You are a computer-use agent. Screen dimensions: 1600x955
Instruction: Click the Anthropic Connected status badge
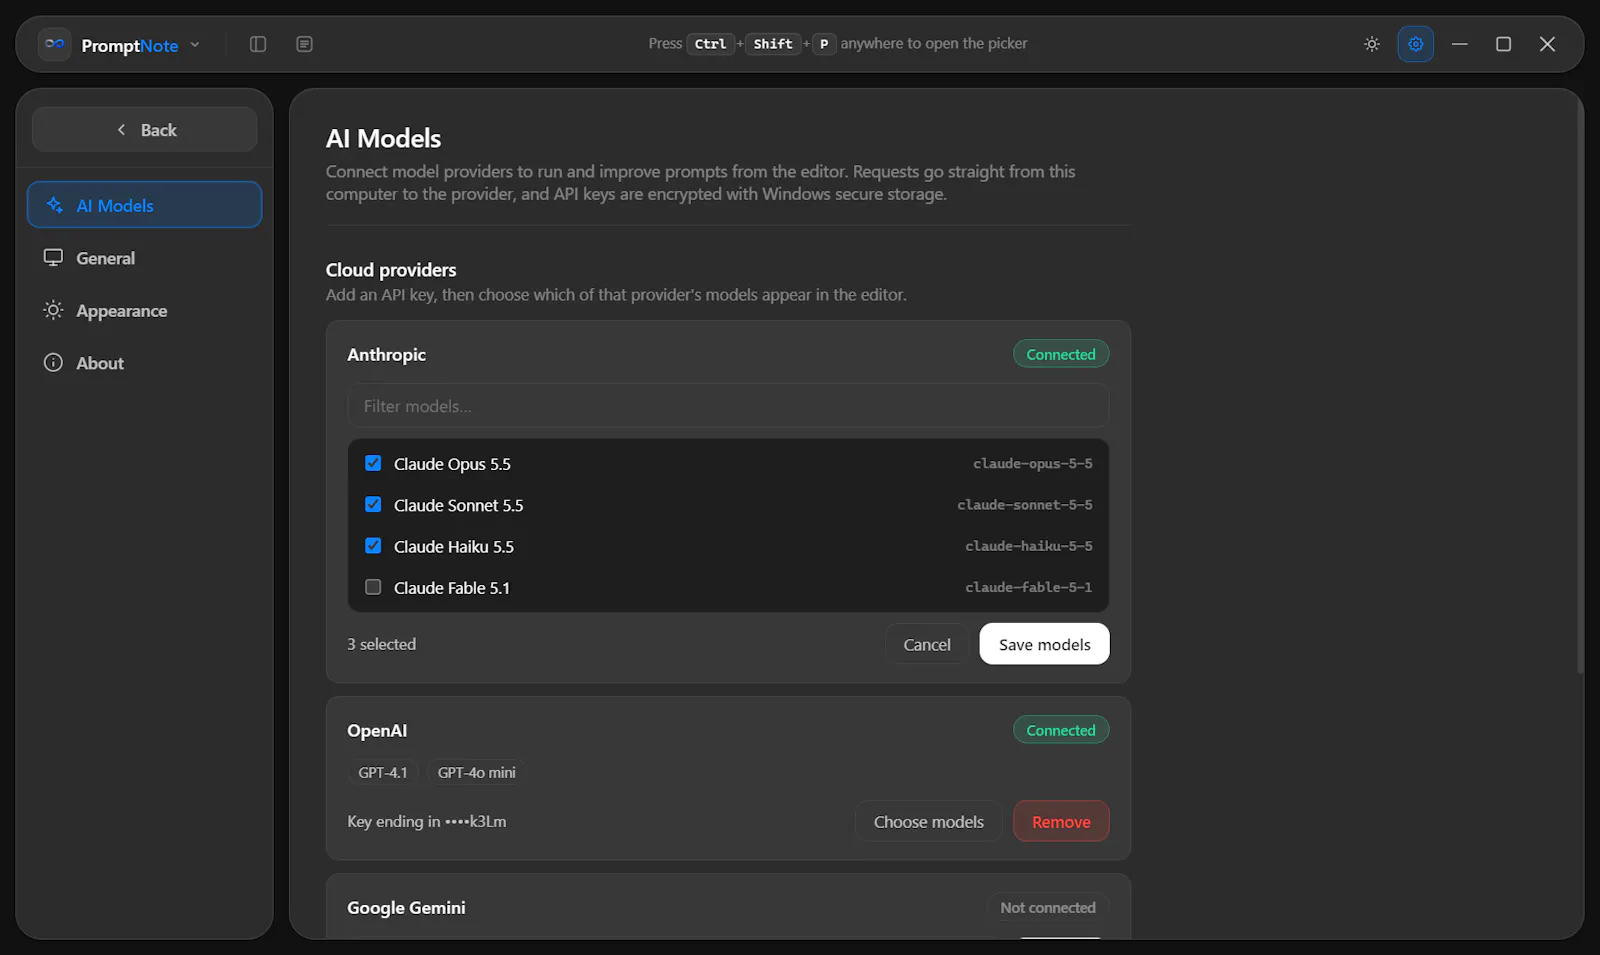[1061, 354]
